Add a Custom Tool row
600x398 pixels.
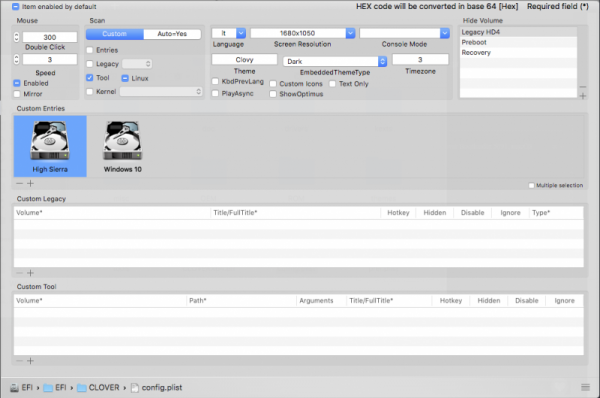click(x=31, y=361)
